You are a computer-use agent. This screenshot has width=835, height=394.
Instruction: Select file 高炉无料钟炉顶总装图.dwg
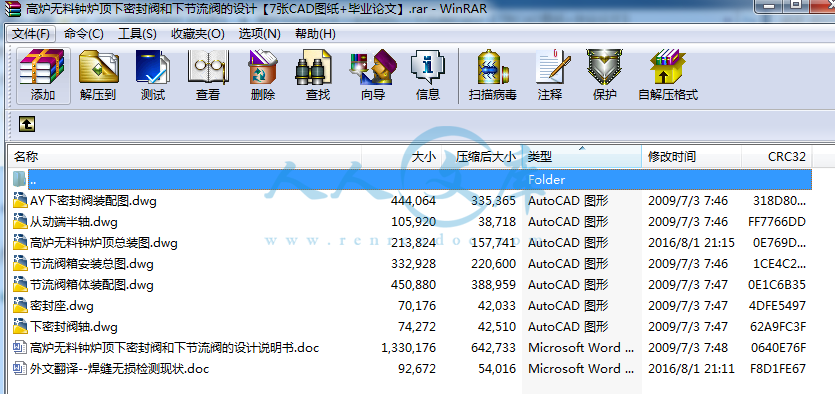point(103,243)
